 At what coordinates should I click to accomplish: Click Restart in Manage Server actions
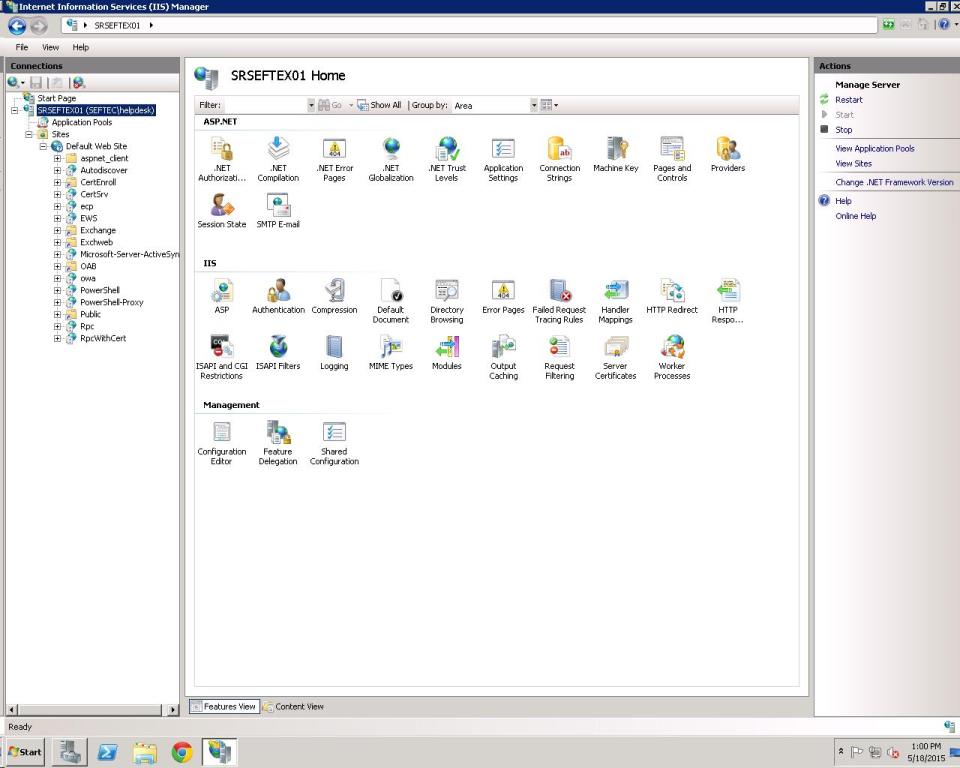pyautogui.click(x=849, y=100)
